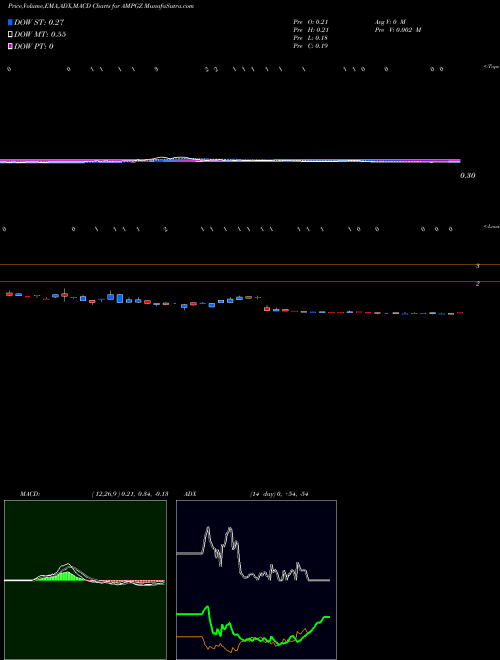Click the magenta DOW PT legend swatch
Viewport: 500px width, 660px height.
10,46
